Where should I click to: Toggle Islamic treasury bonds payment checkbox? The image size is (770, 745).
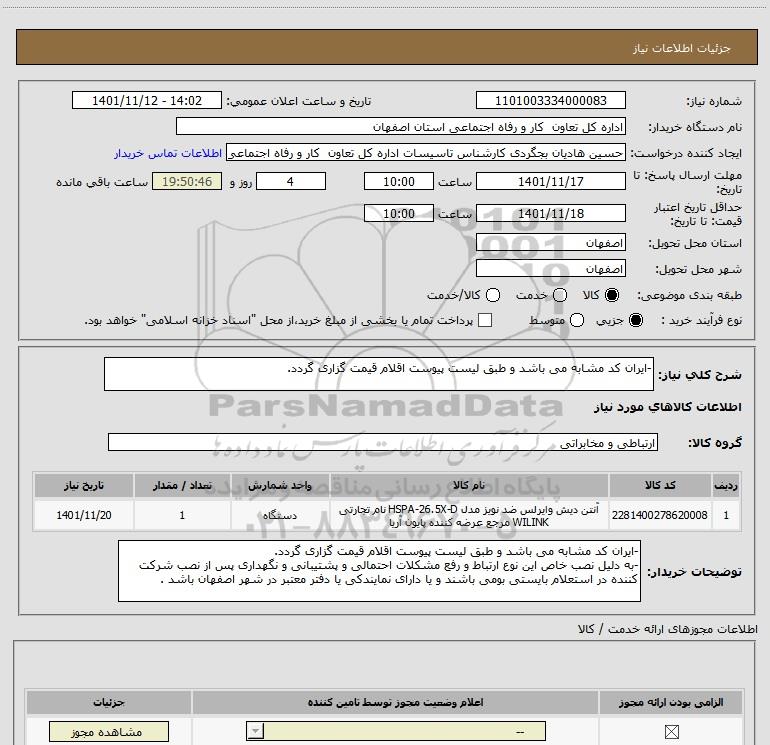point(485,320)
